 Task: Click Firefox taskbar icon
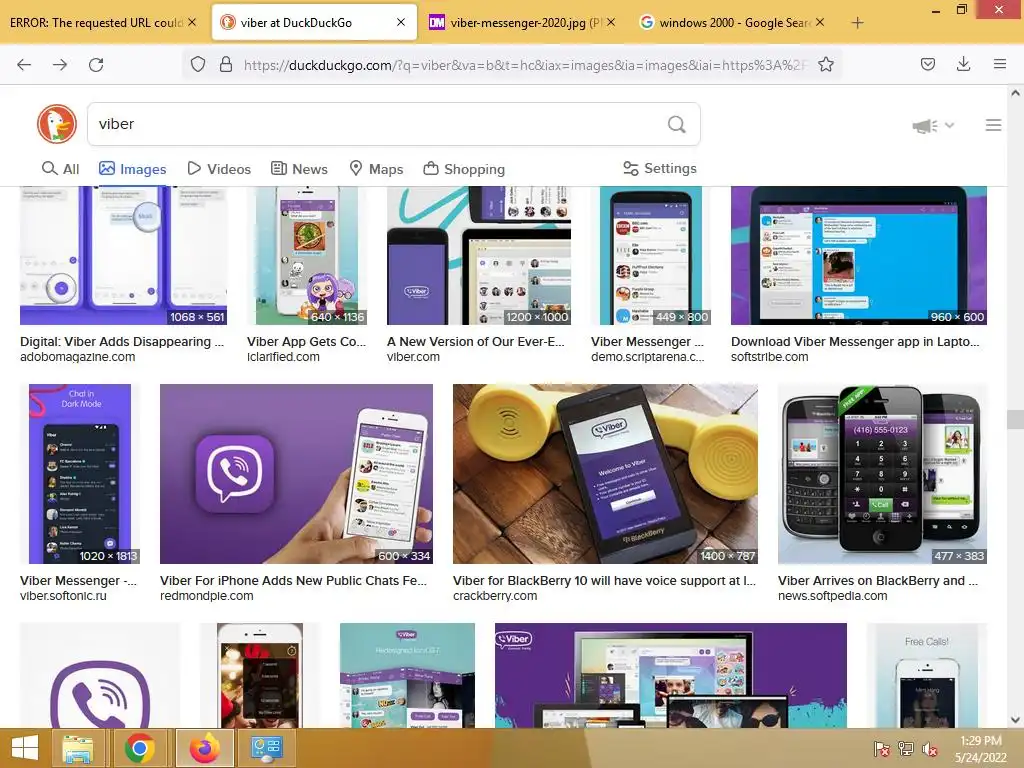point(205,748)
